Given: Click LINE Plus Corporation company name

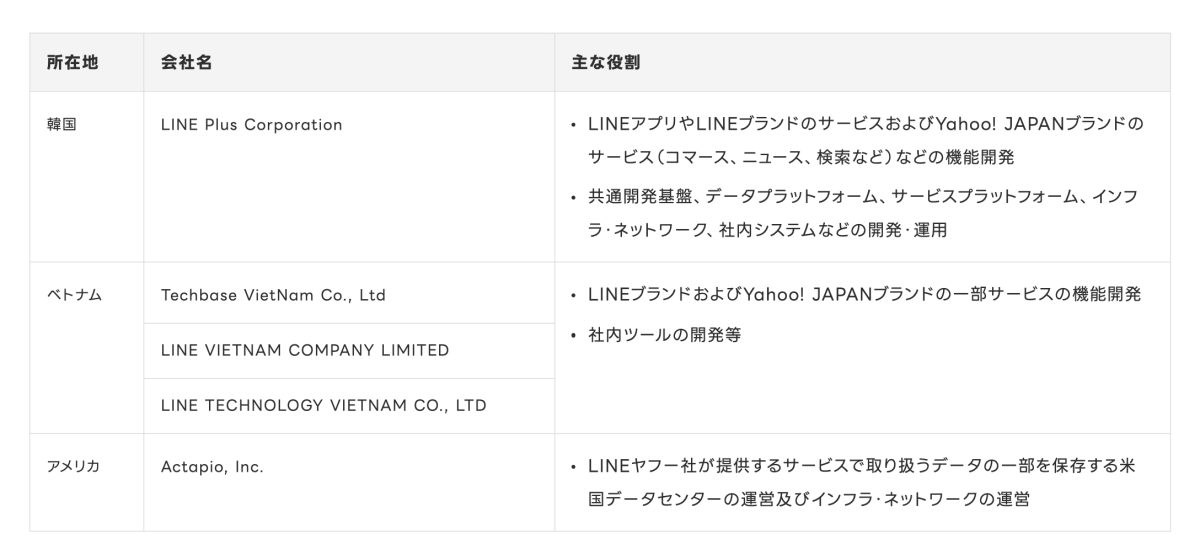Looking at the screenshot, I should pos(251,125).
